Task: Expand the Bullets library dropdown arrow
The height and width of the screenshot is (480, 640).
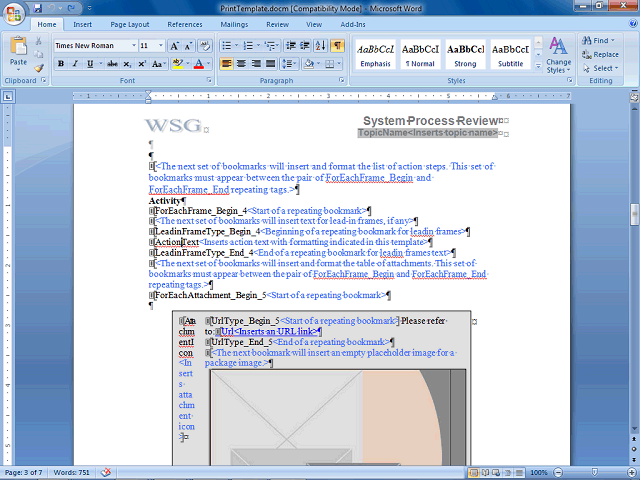Action: [236, 46]
